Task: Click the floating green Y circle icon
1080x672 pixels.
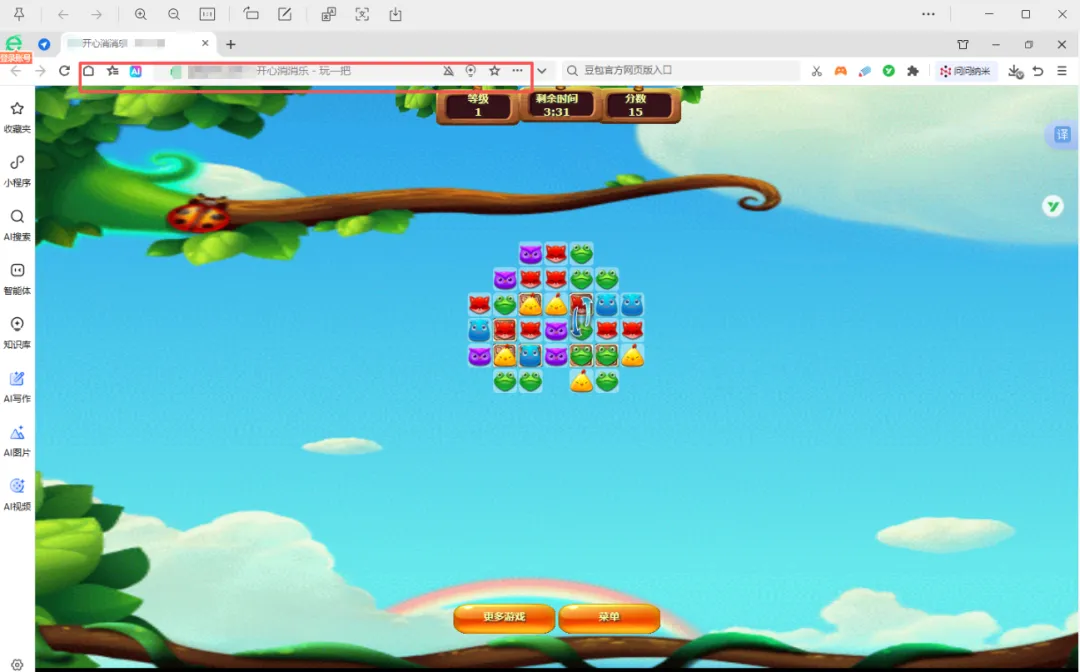Action: point(1052,205)
